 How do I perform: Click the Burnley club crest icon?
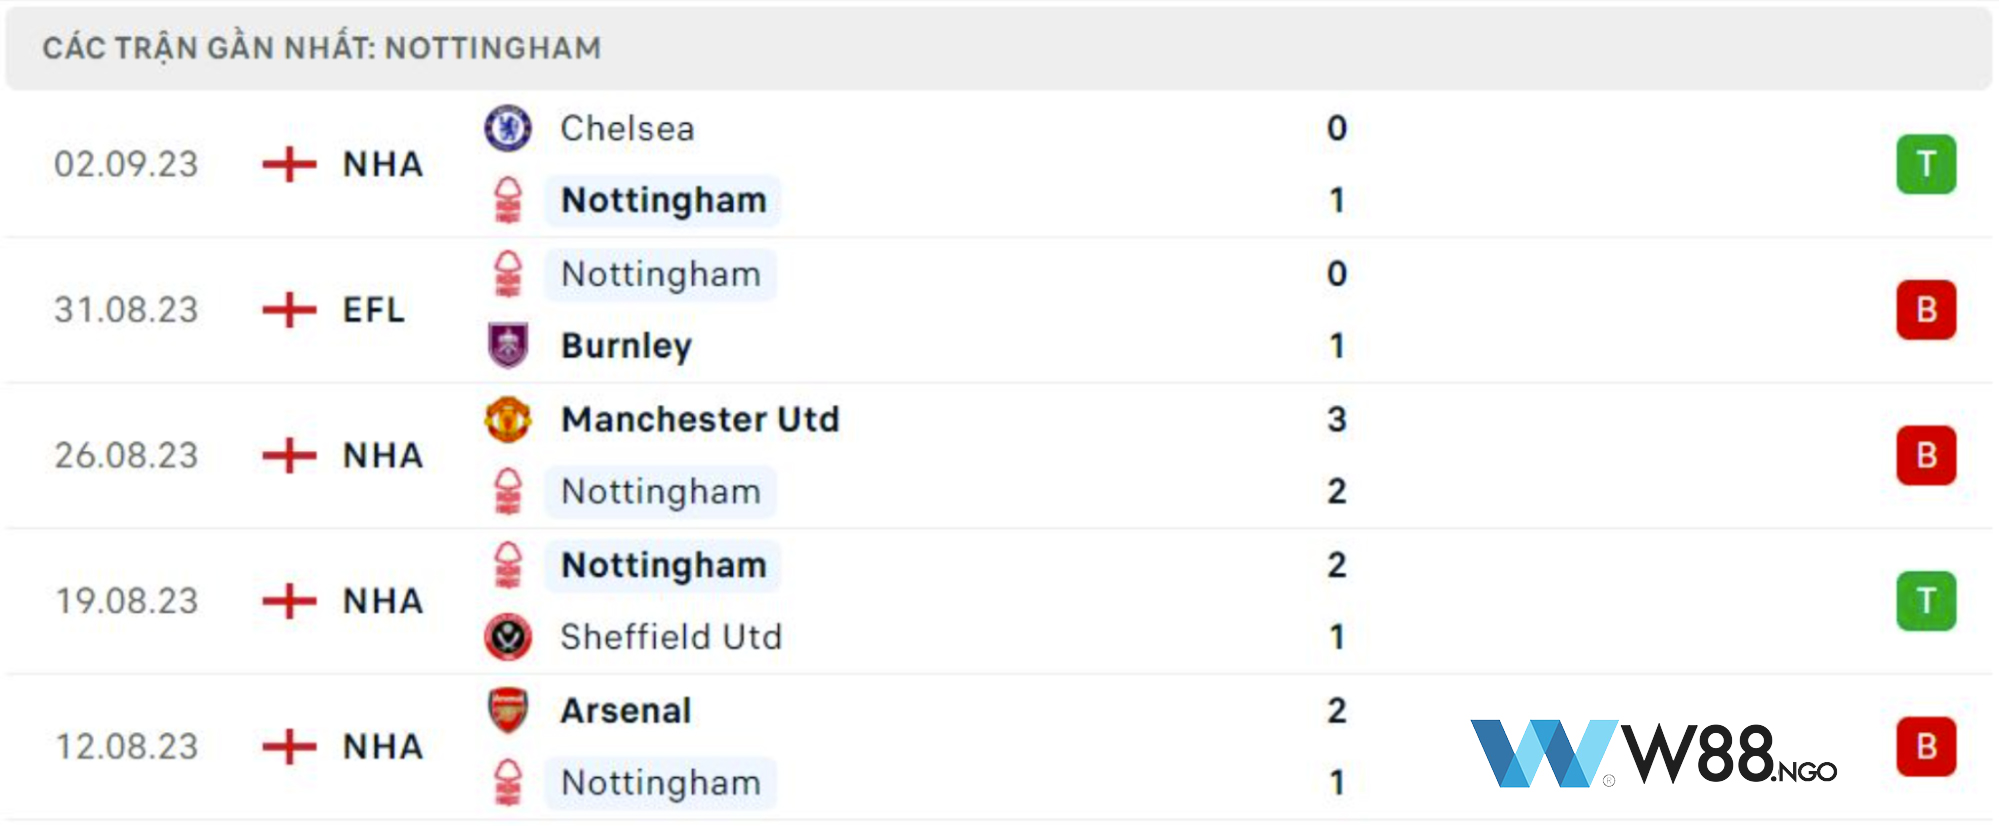pyautogui.click(x=508, y=345)
